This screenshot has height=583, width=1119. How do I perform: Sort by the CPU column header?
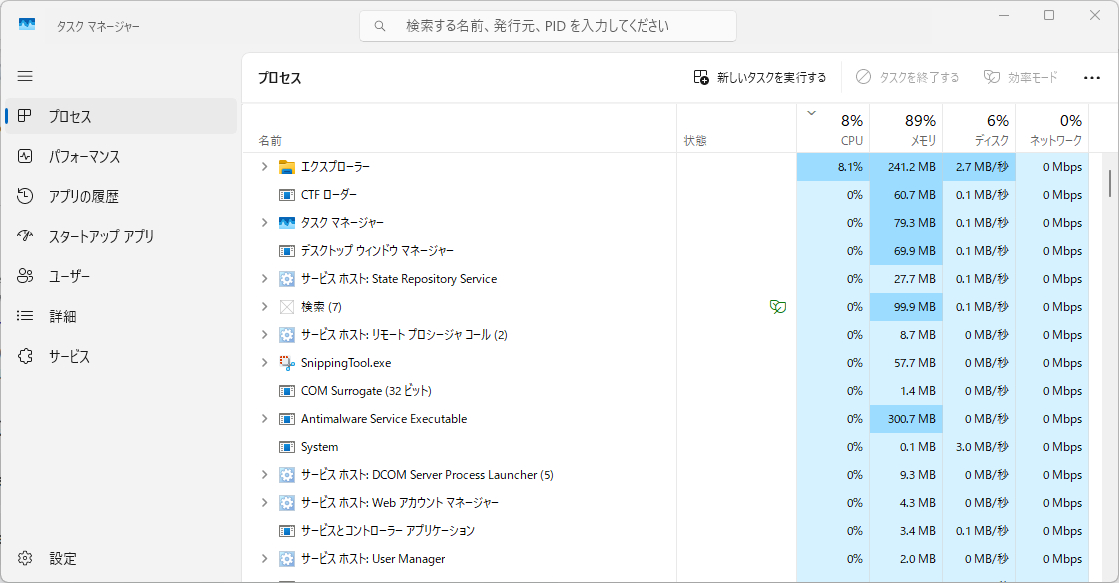click(833, 128)
